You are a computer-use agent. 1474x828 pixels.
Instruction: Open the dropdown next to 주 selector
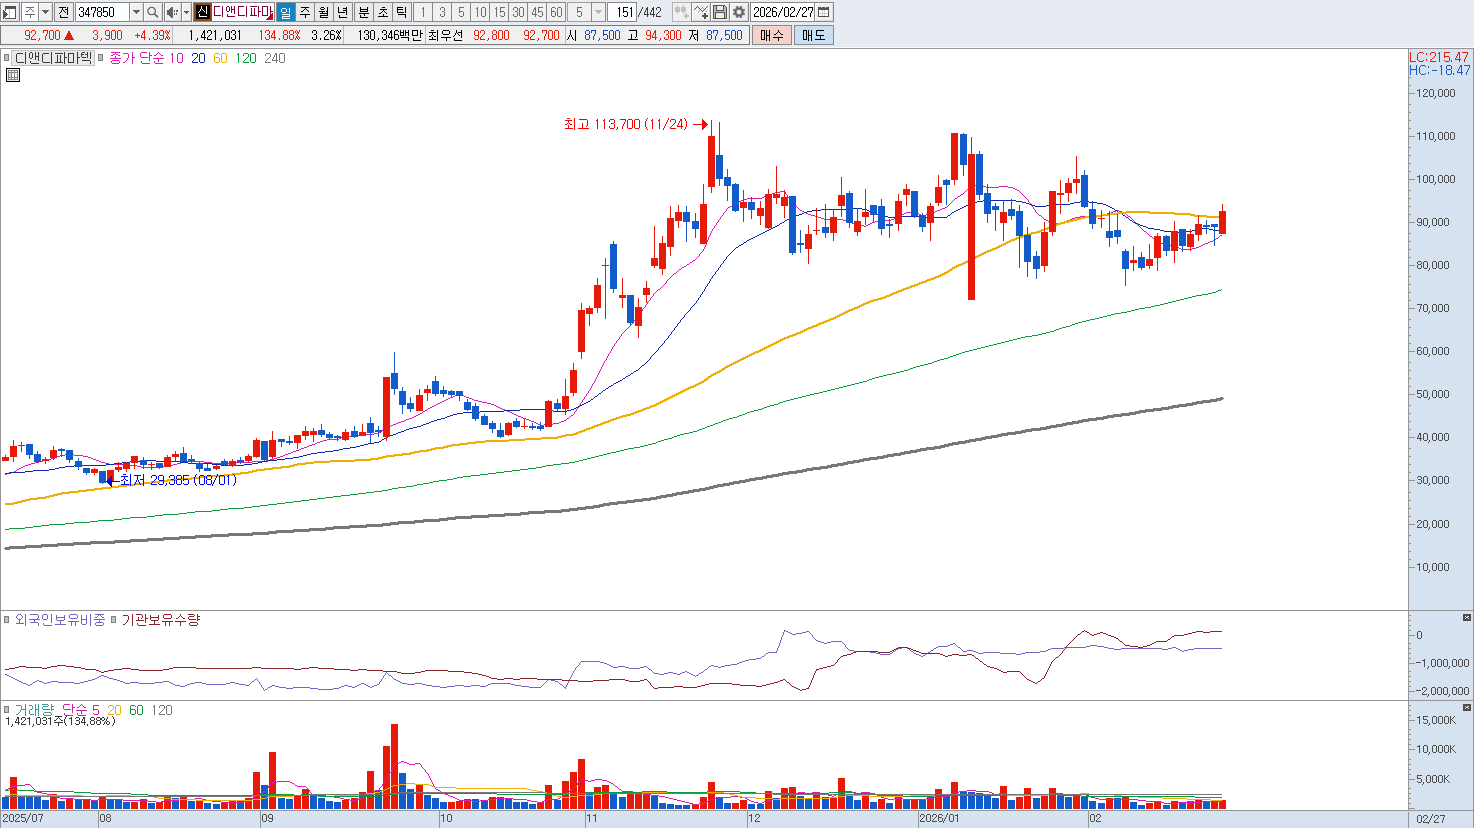45,12
